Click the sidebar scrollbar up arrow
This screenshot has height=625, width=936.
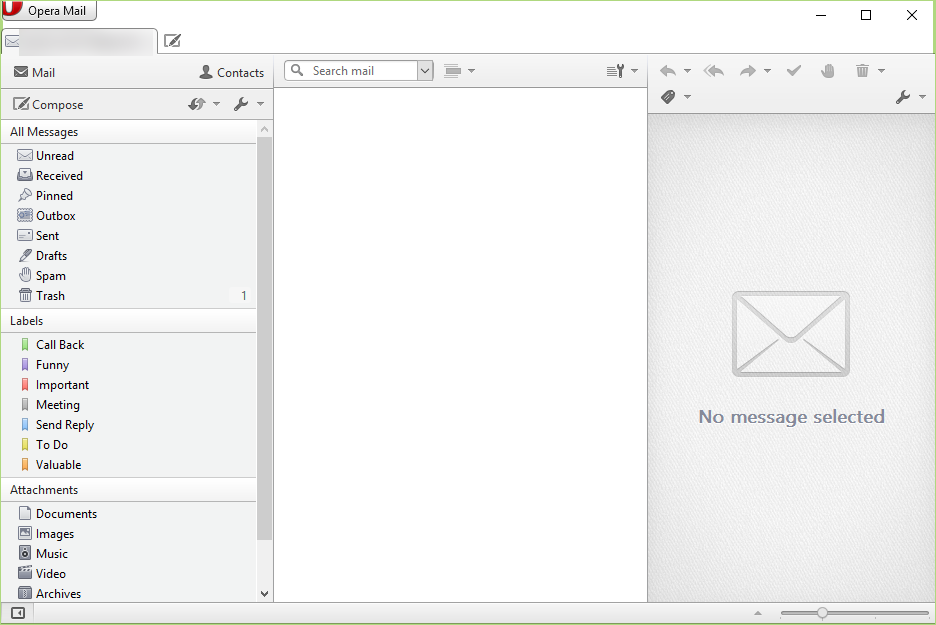(x=264, y=129)
